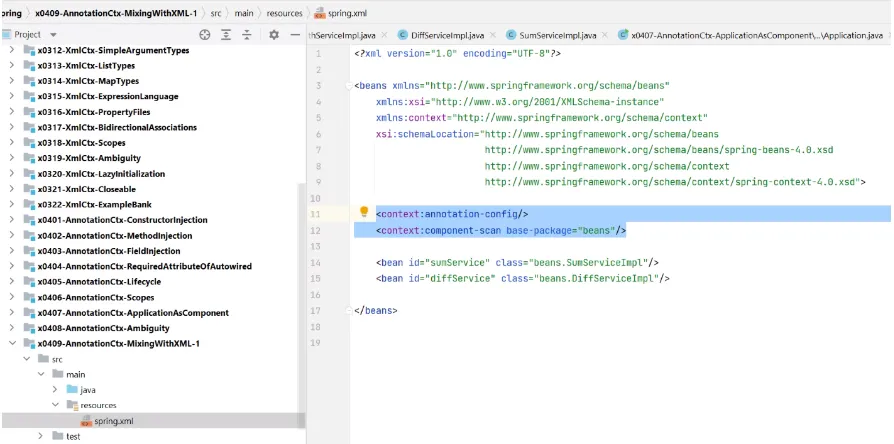Expand the x0312-XmlCtx-SimpleArgumentTypes module
Screen dimensions: 894x444
(x=11, y=50)
